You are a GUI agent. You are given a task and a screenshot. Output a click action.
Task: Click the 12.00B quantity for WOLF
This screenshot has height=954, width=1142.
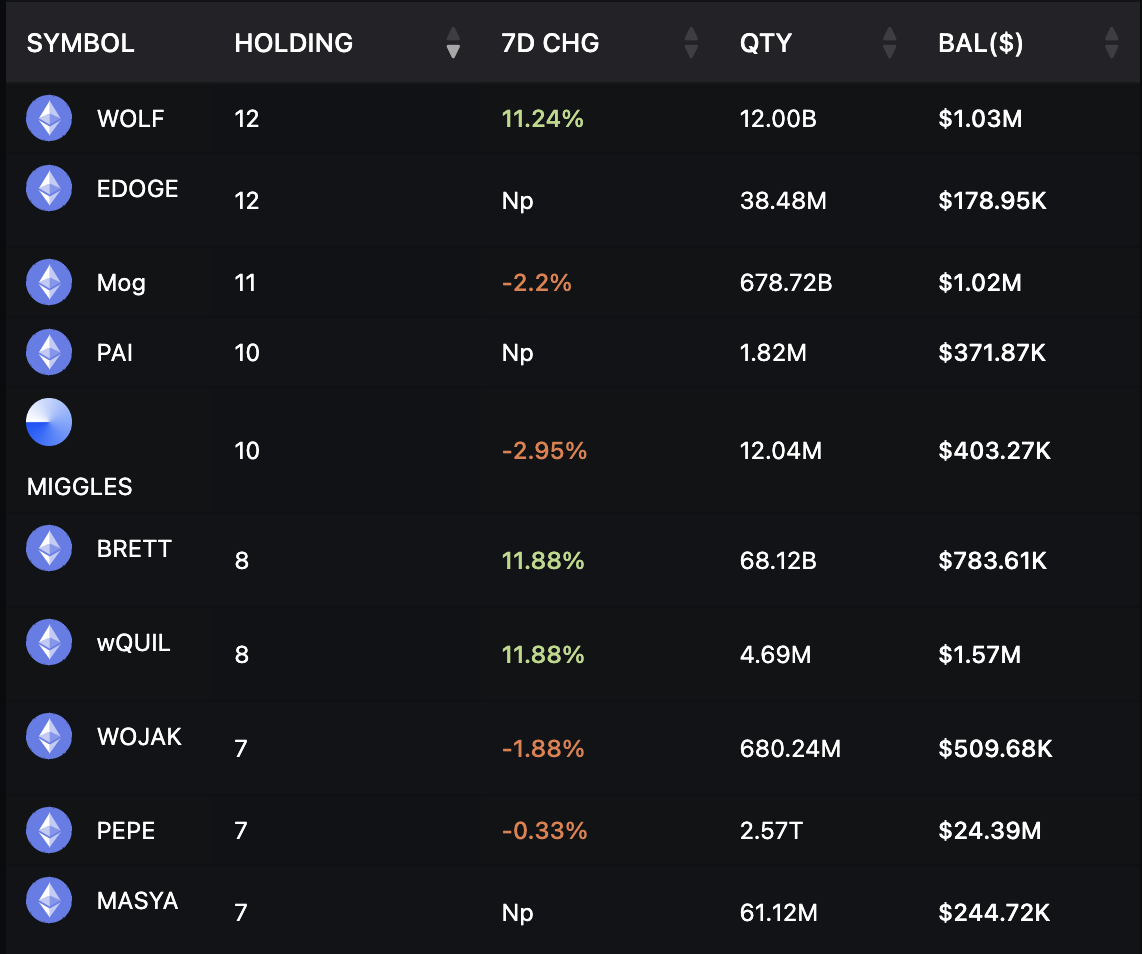[778, 118]
